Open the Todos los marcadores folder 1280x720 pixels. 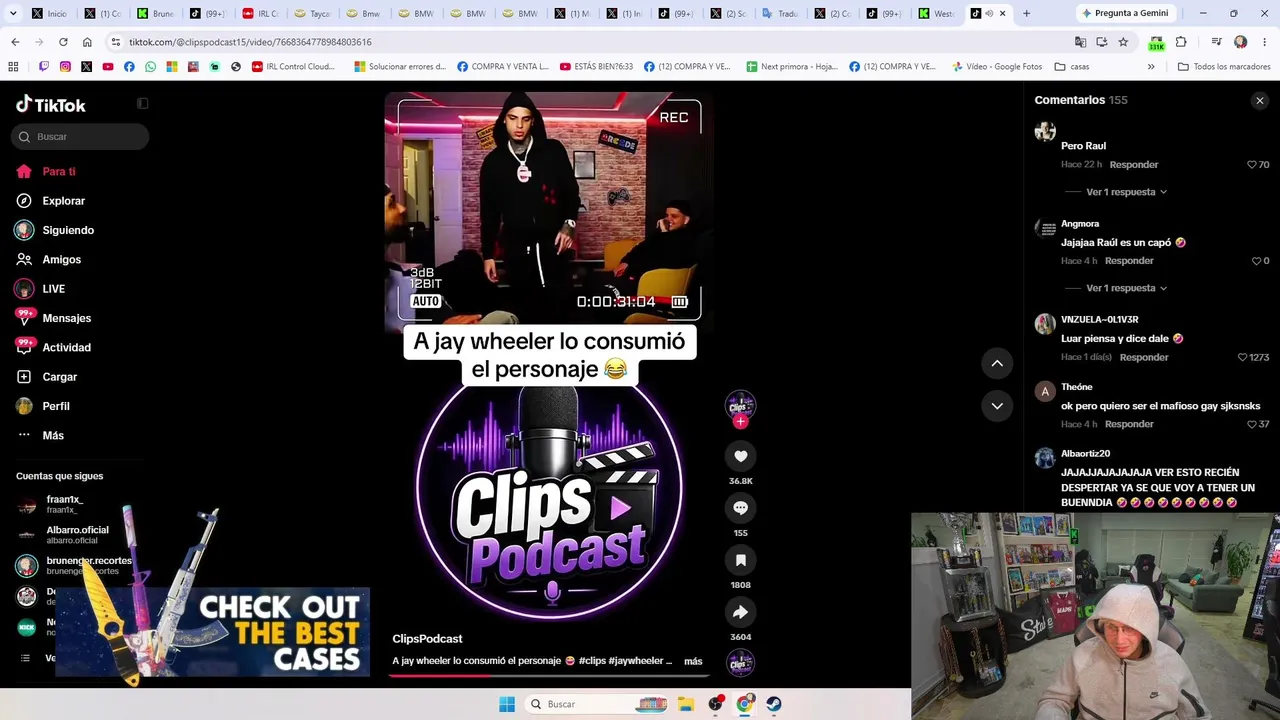pos(1224,67)
